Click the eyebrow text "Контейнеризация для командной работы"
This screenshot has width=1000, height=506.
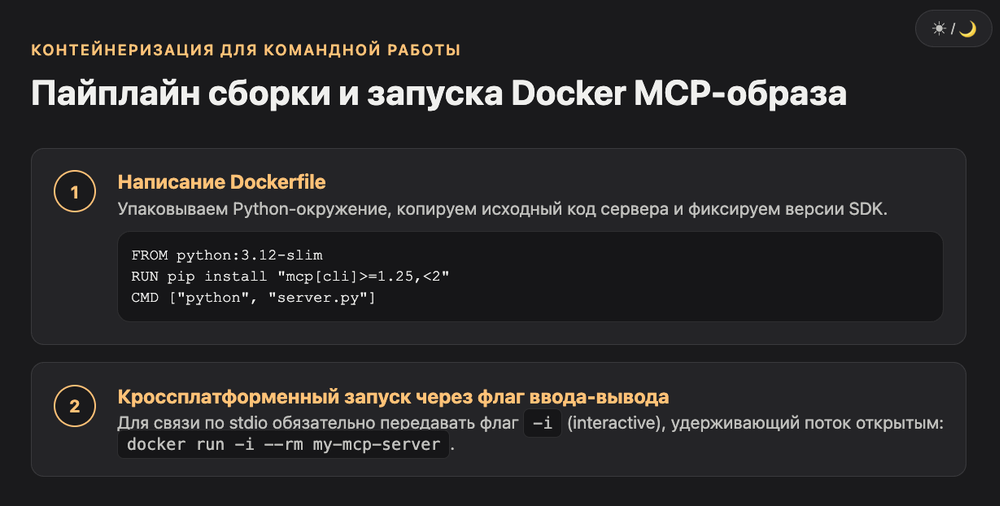246,50
